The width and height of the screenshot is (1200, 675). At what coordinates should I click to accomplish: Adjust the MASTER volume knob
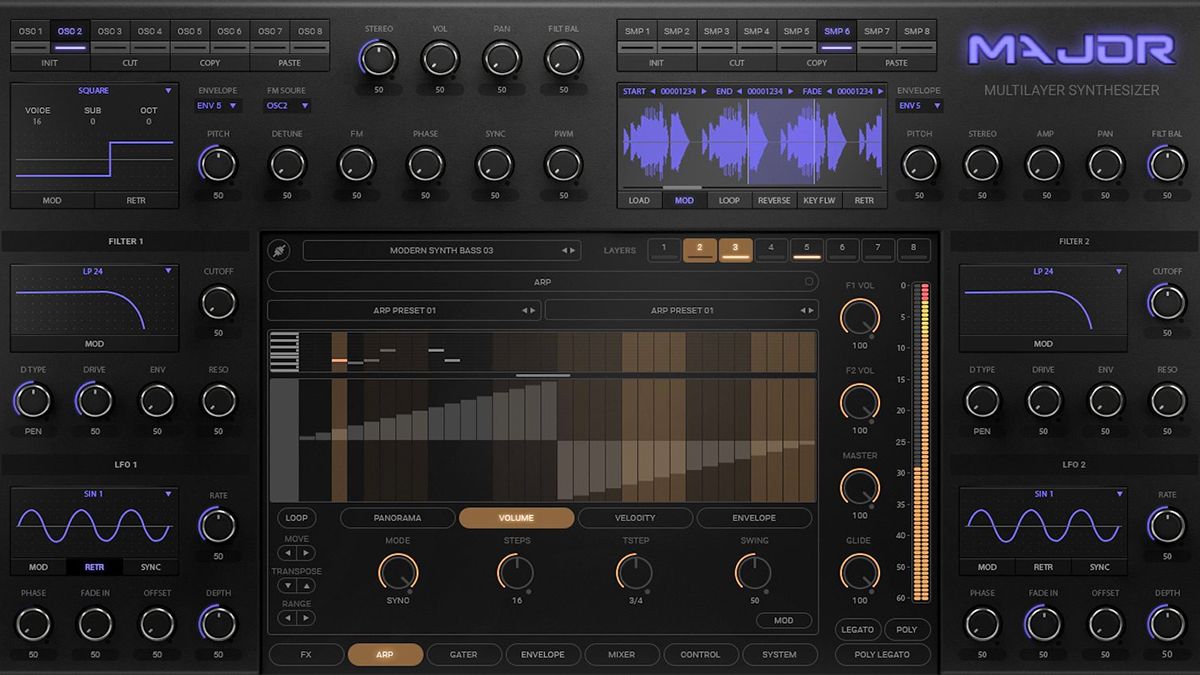858,489
